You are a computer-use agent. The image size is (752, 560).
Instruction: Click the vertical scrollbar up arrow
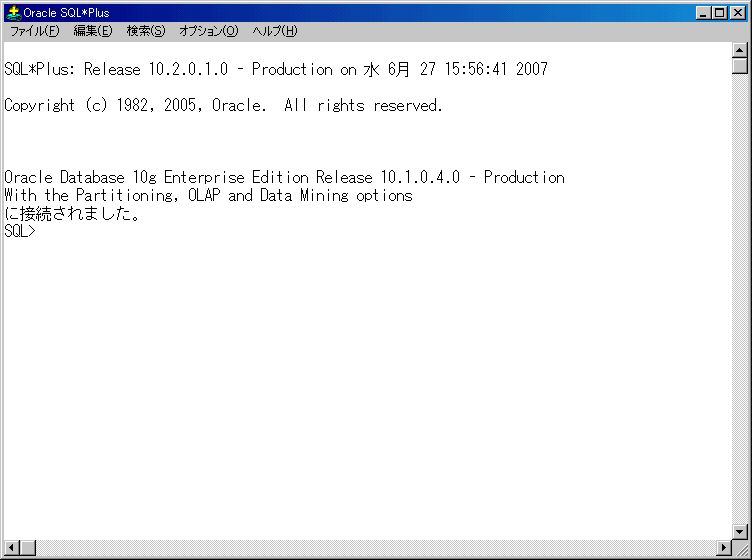pyautogui.click(x=740, y=50)
